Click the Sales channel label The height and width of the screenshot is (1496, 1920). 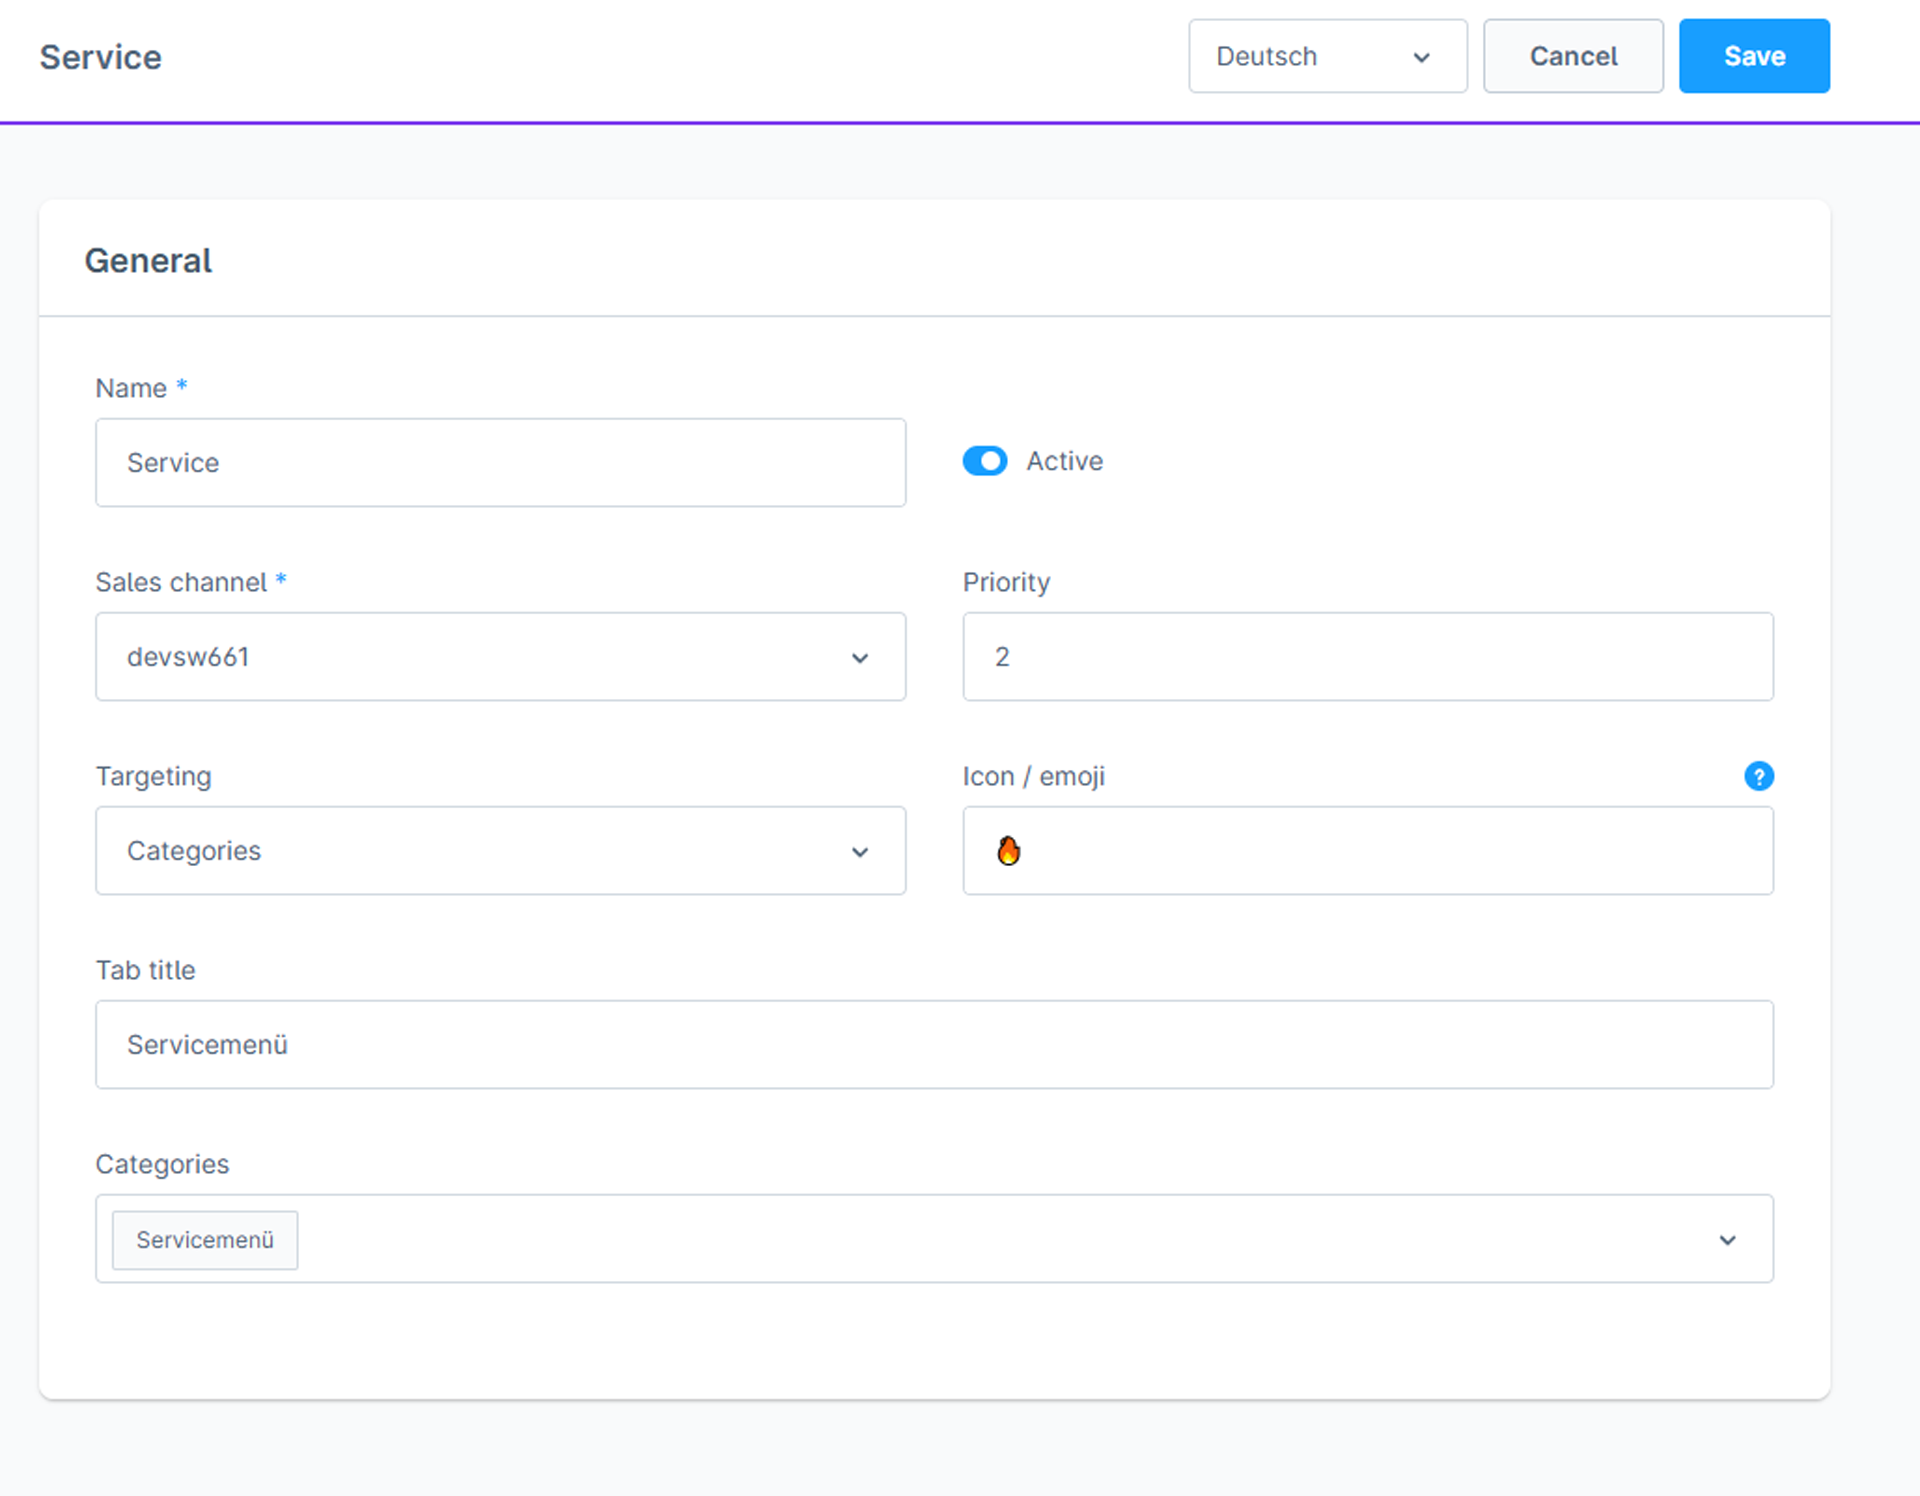coord(181,582)
